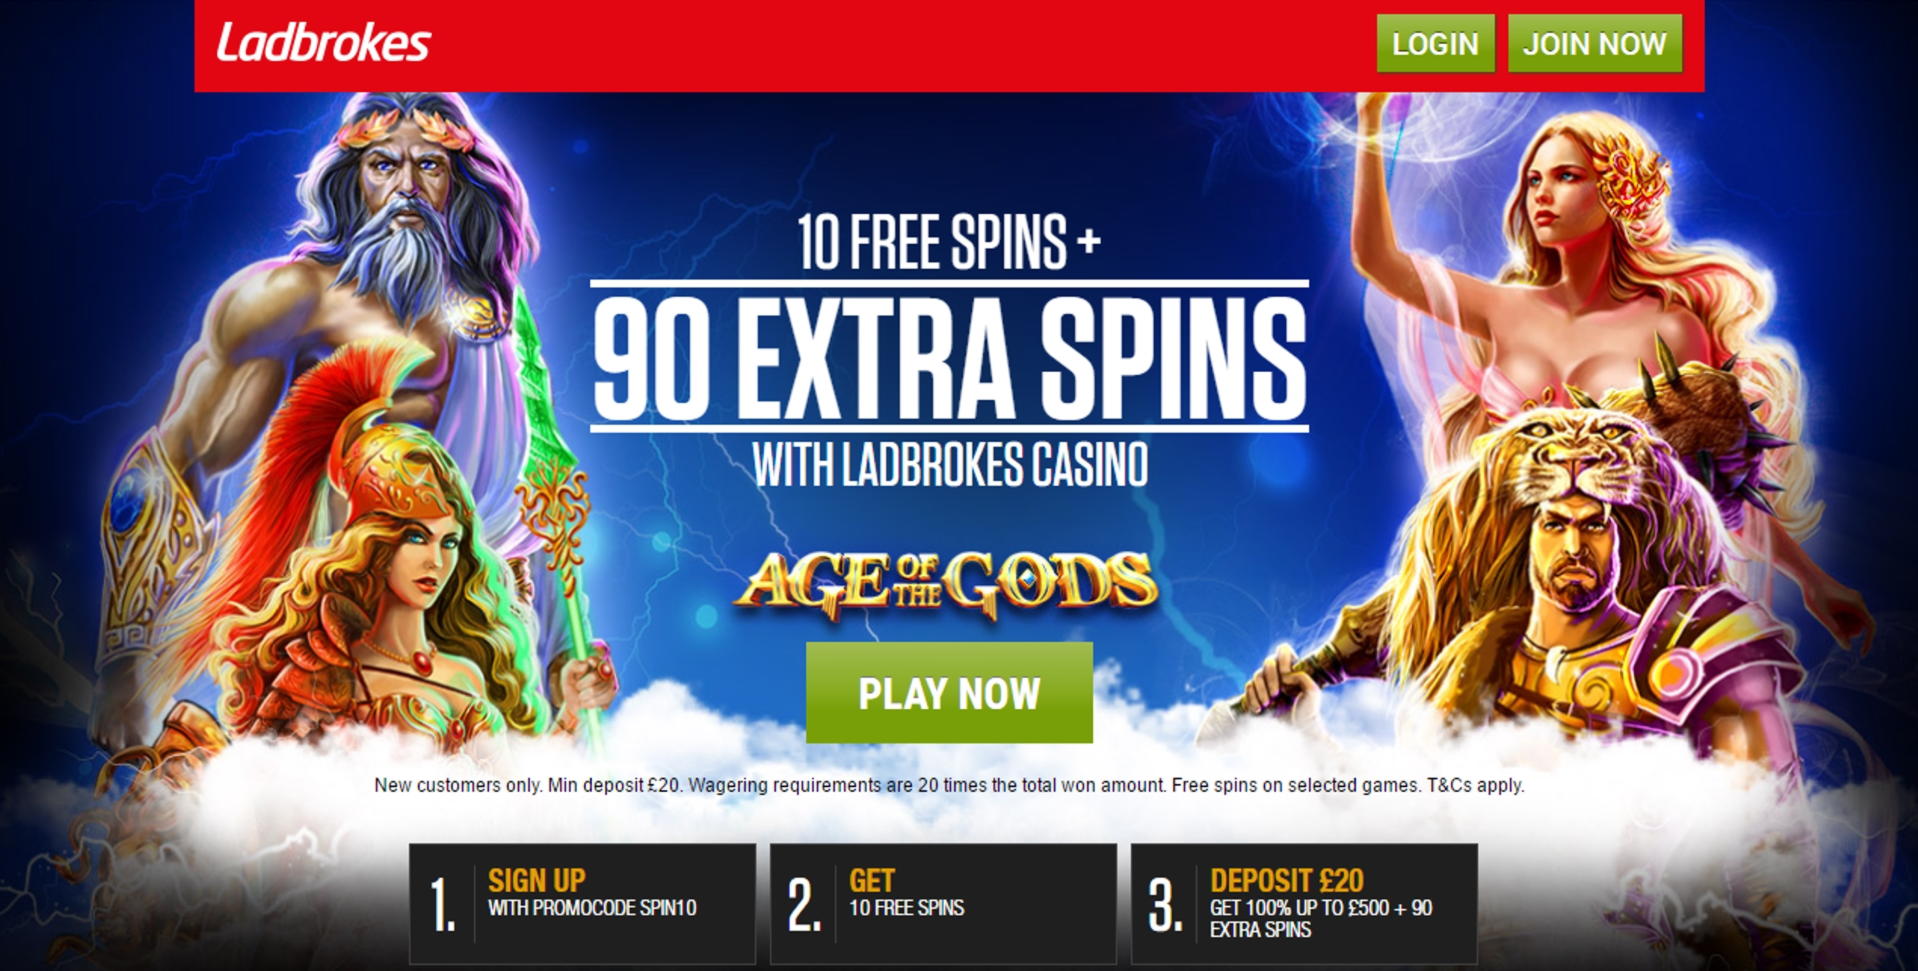Click the JOIN NOW button
Screen dimensions: 1918x971
(x=1594, y=44)
